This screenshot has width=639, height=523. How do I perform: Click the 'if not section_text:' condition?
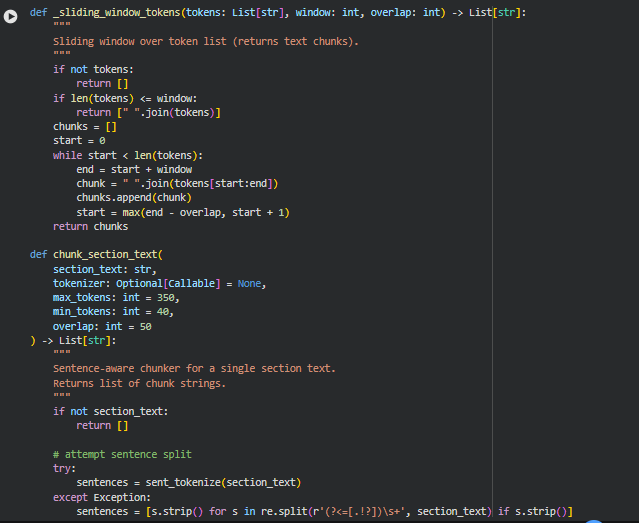pyautogui.click(x=111, y=411)
